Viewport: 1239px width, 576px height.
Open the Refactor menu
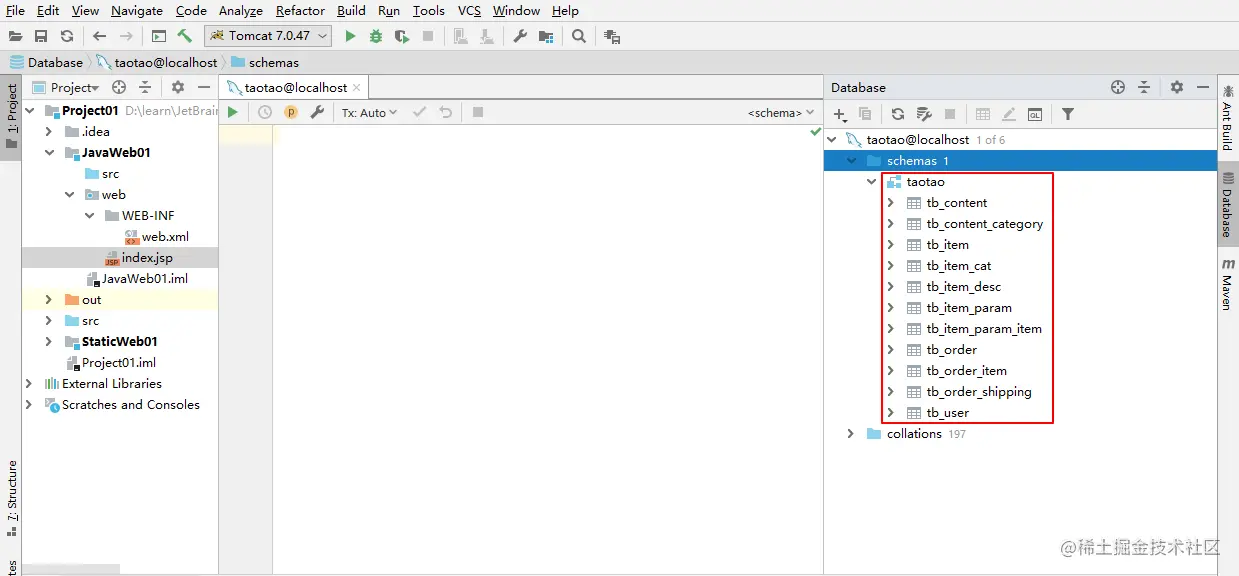(x=300, y=10)
